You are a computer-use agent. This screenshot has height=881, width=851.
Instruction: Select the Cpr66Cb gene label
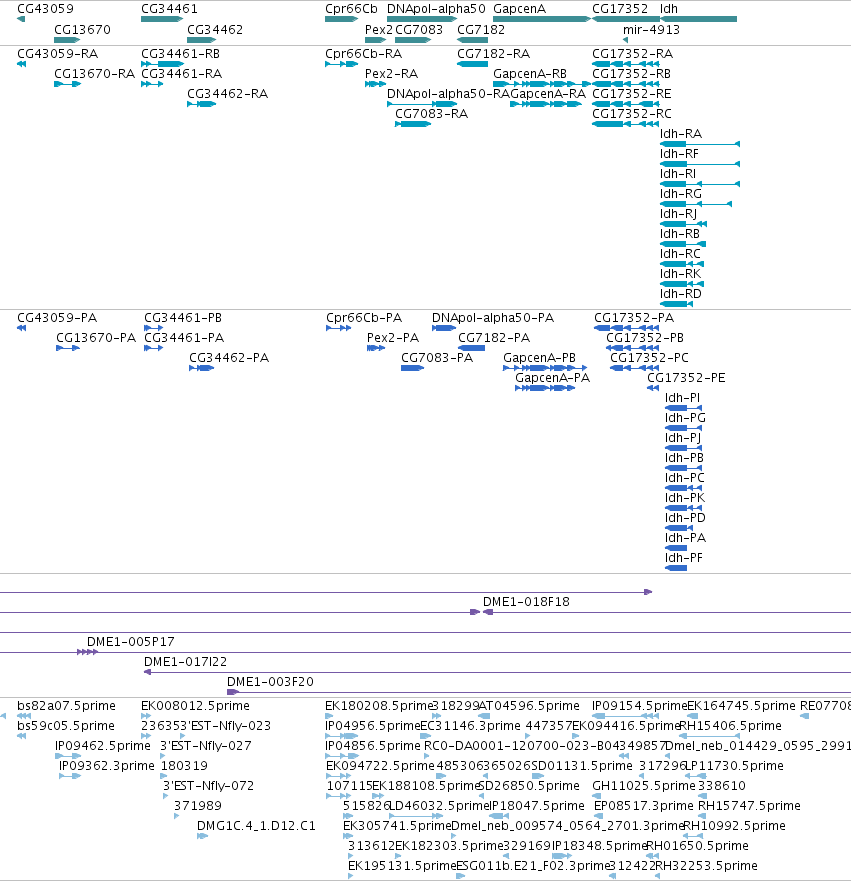pyautogui.click(x=351, y=9)
